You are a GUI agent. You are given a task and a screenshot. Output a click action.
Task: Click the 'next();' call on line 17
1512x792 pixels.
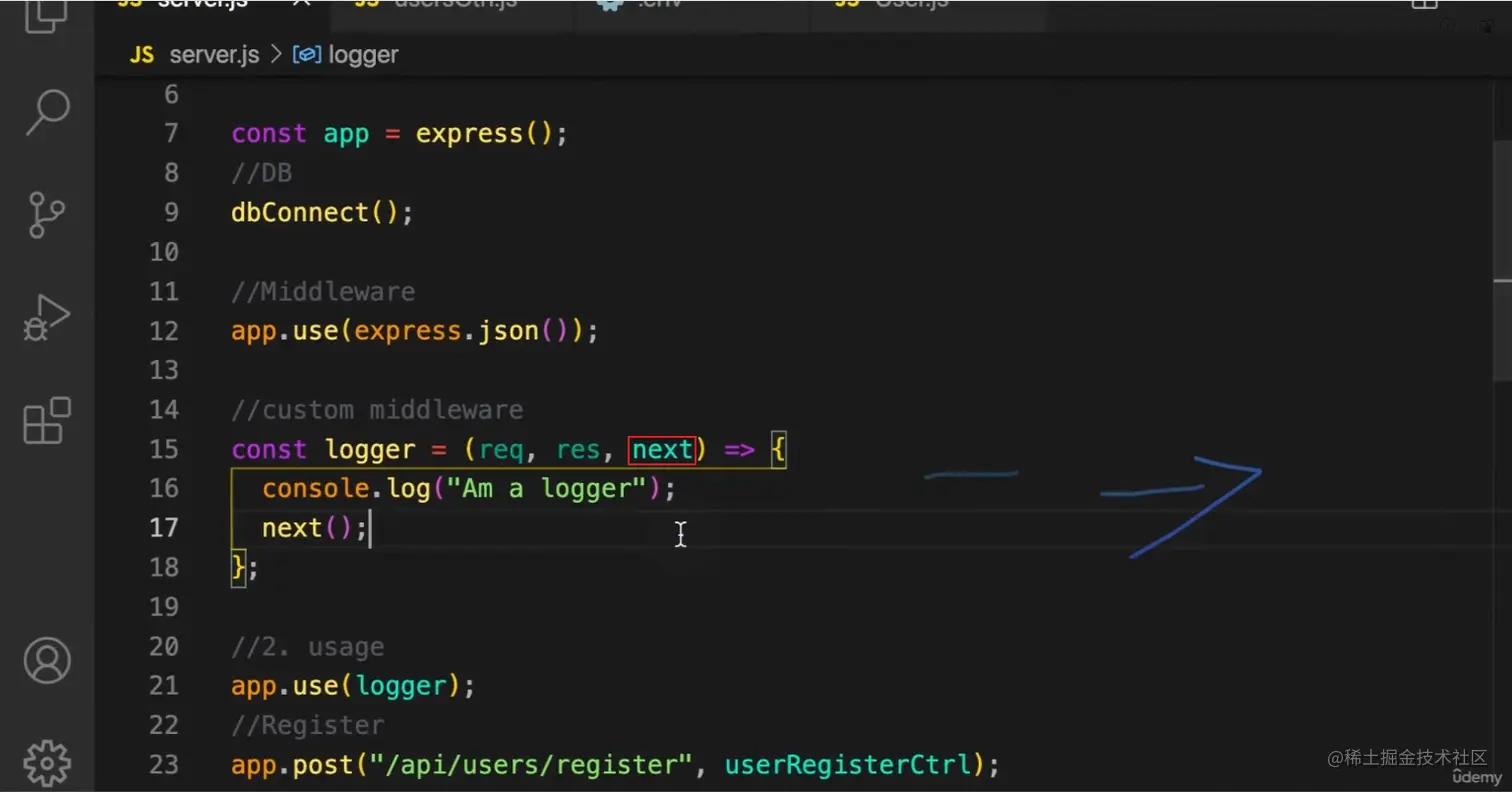pyautogui.click(x=316, y=528)
